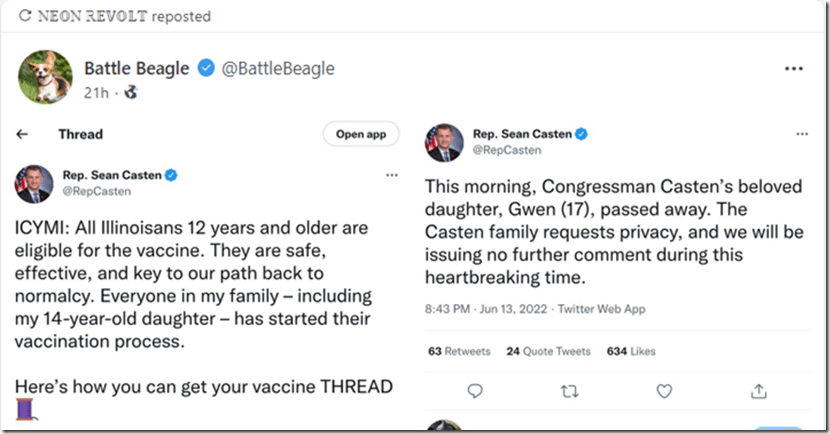
Task: Click the repost icon beside NEON REVOLT
Action: click(23, 17)
